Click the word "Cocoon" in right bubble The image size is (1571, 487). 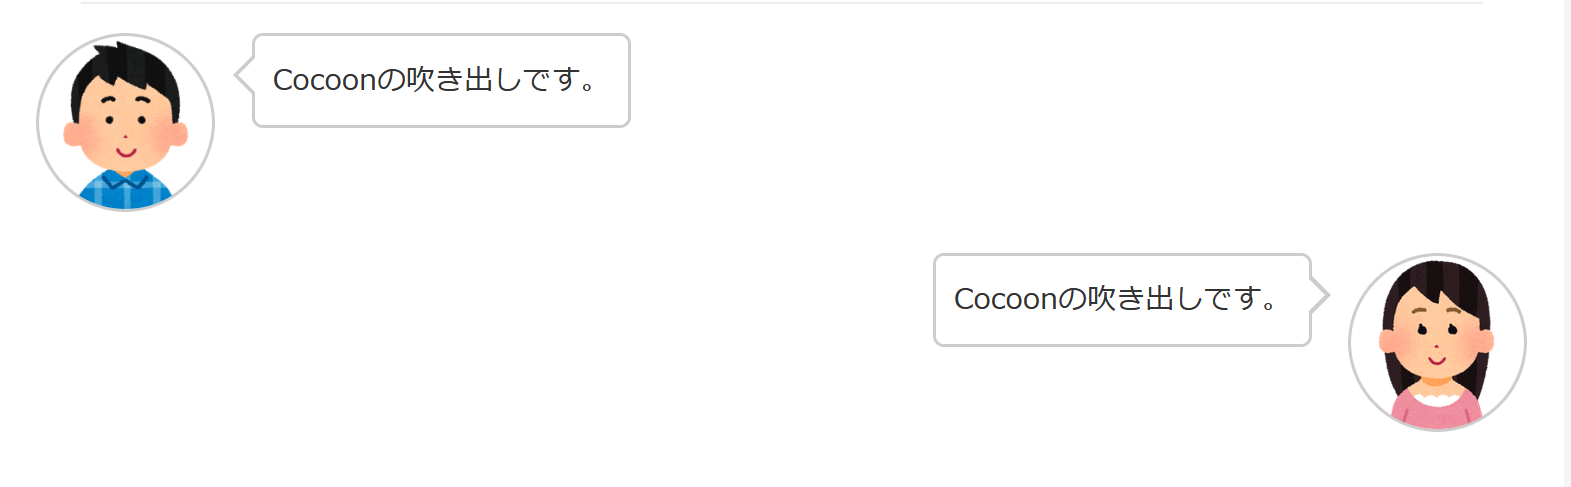click(1005, 299)
